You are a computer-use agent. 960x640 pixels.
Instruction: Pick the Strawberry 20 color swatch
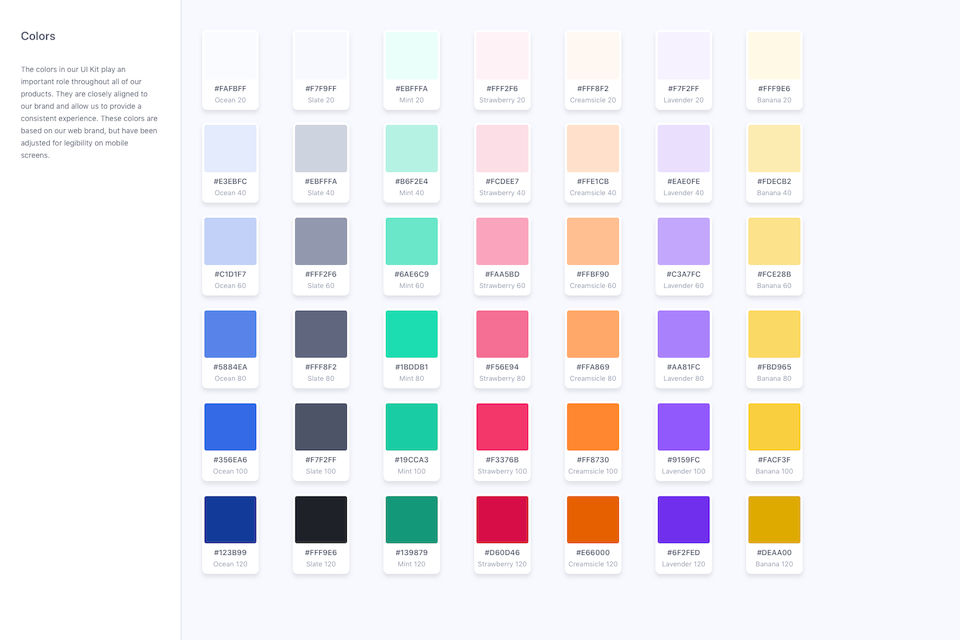[502, 56]
